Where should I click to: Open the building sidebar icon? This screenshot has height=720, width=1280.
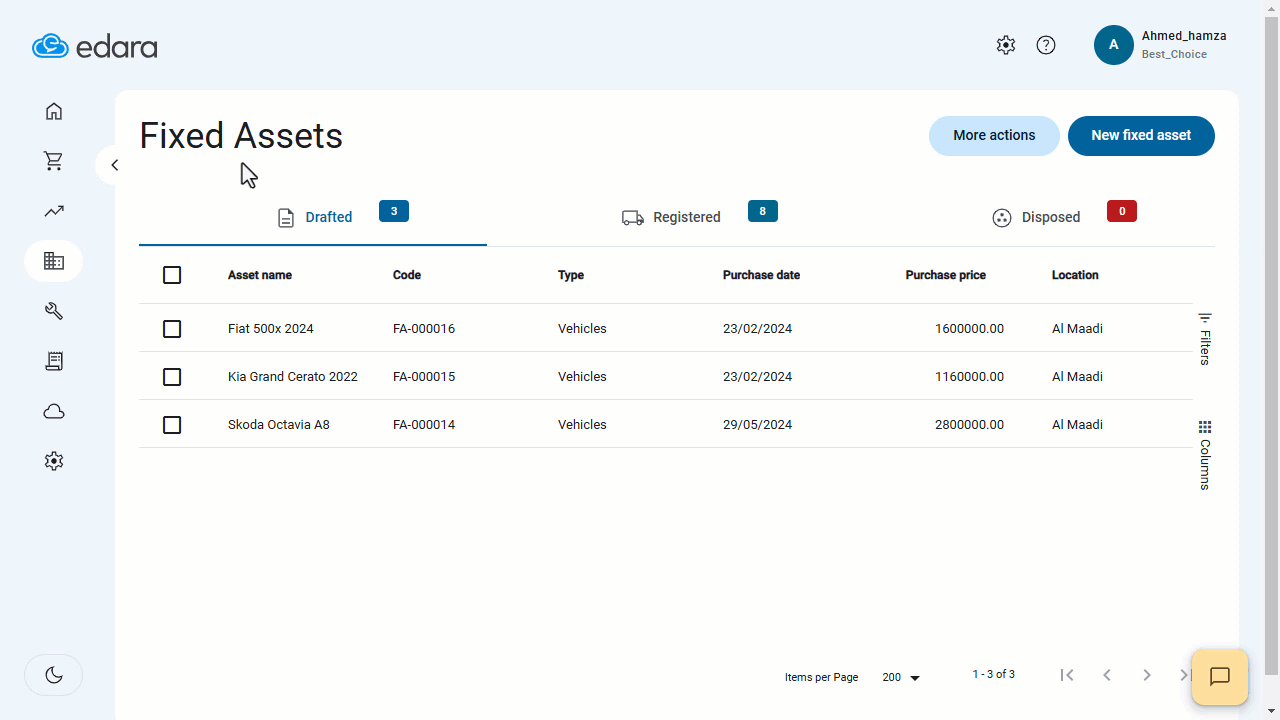(x=54, y=261)
